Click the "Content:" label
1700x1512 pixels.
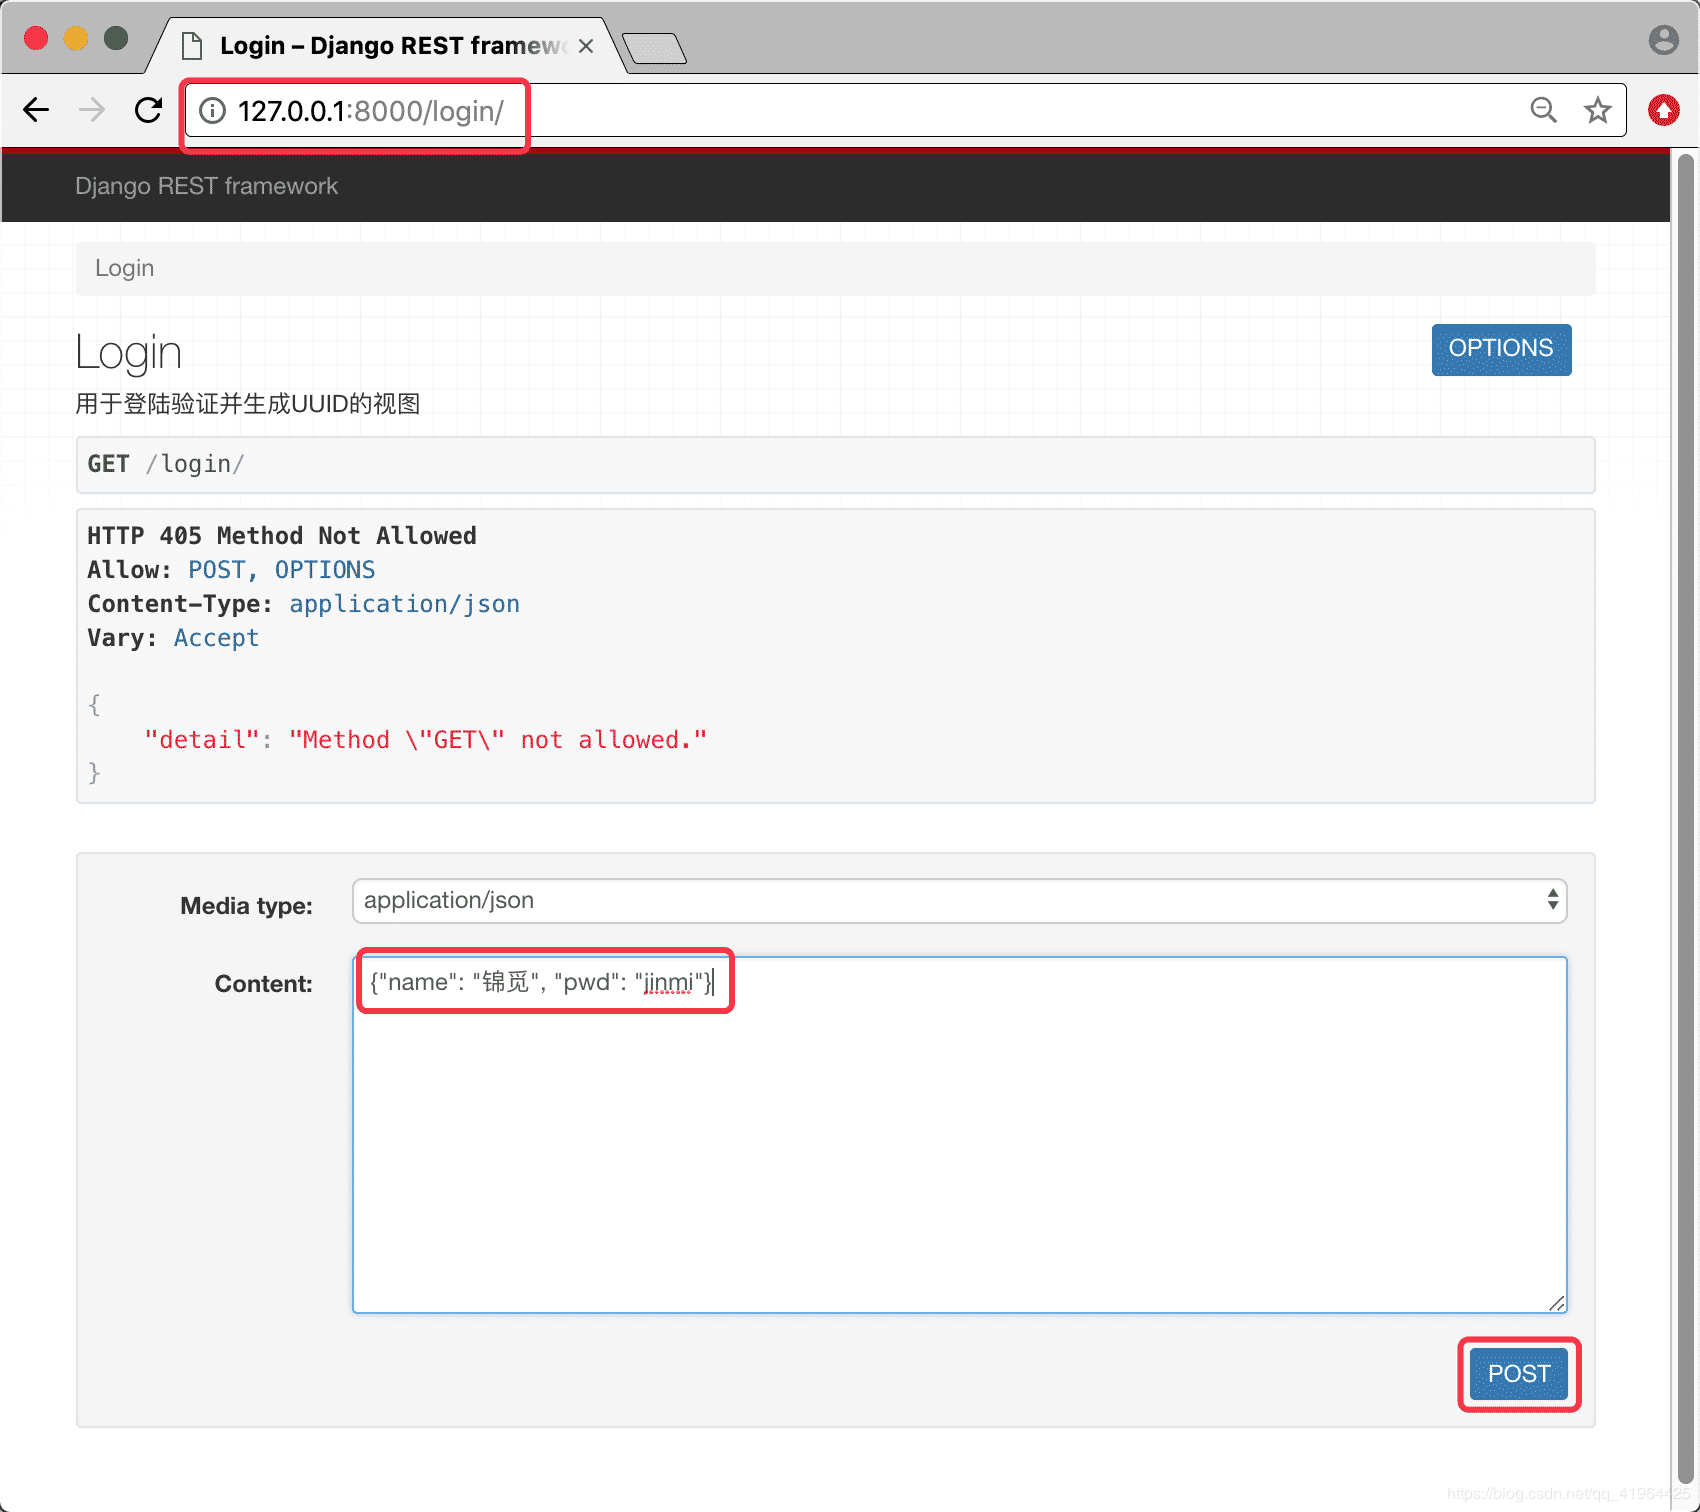(x=263, y=984)
